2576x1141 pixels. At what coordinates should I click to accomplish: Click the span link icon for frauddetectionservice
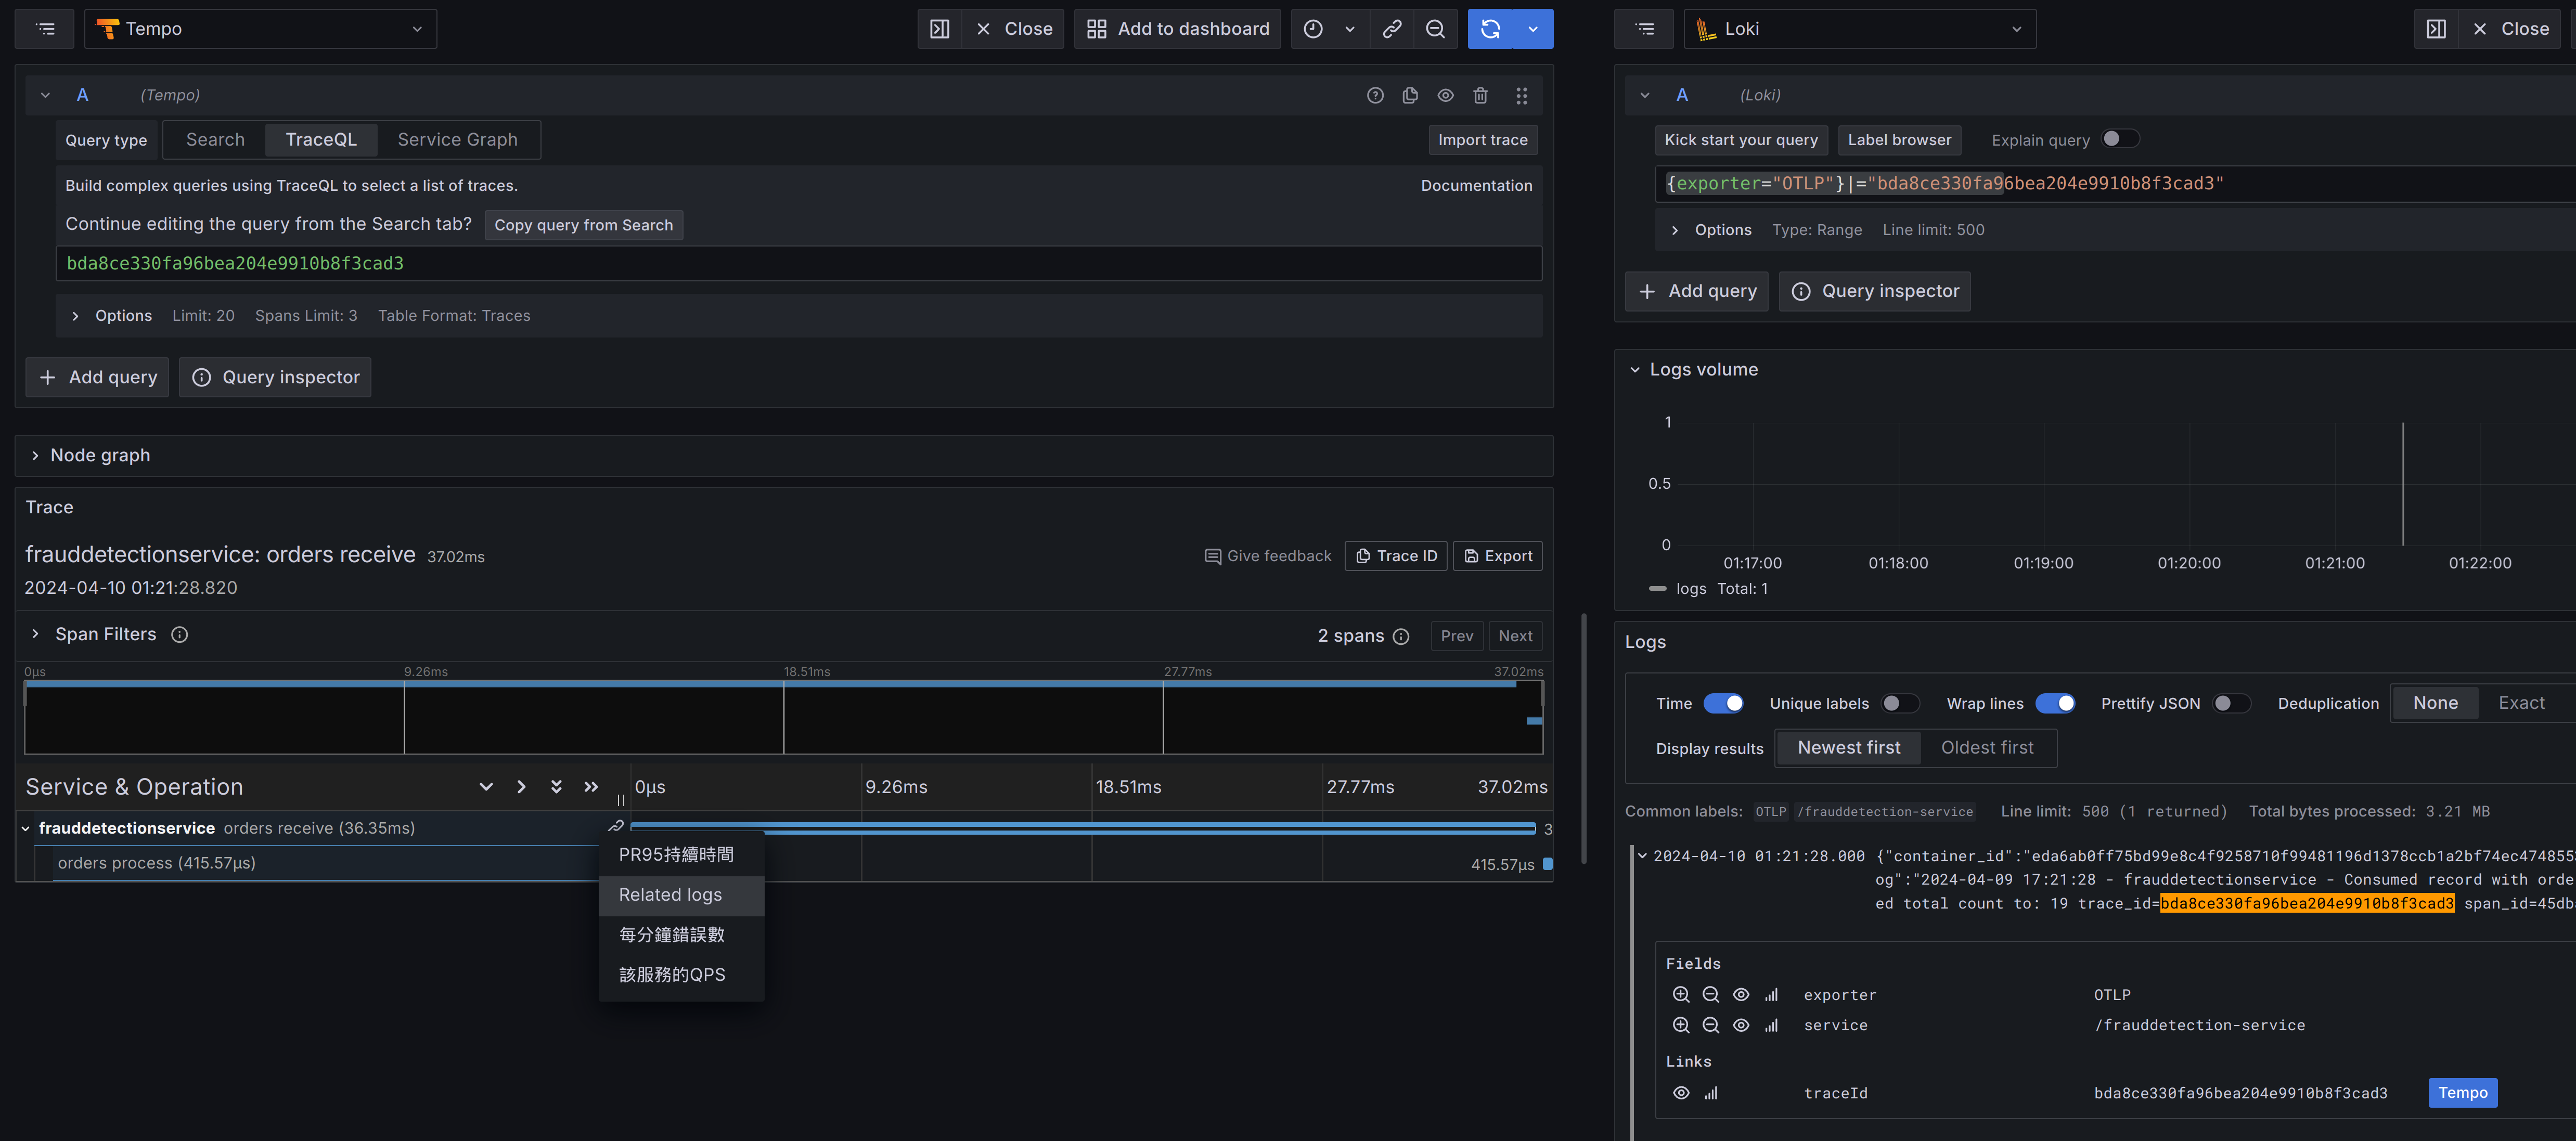click(x=616, y=826)
